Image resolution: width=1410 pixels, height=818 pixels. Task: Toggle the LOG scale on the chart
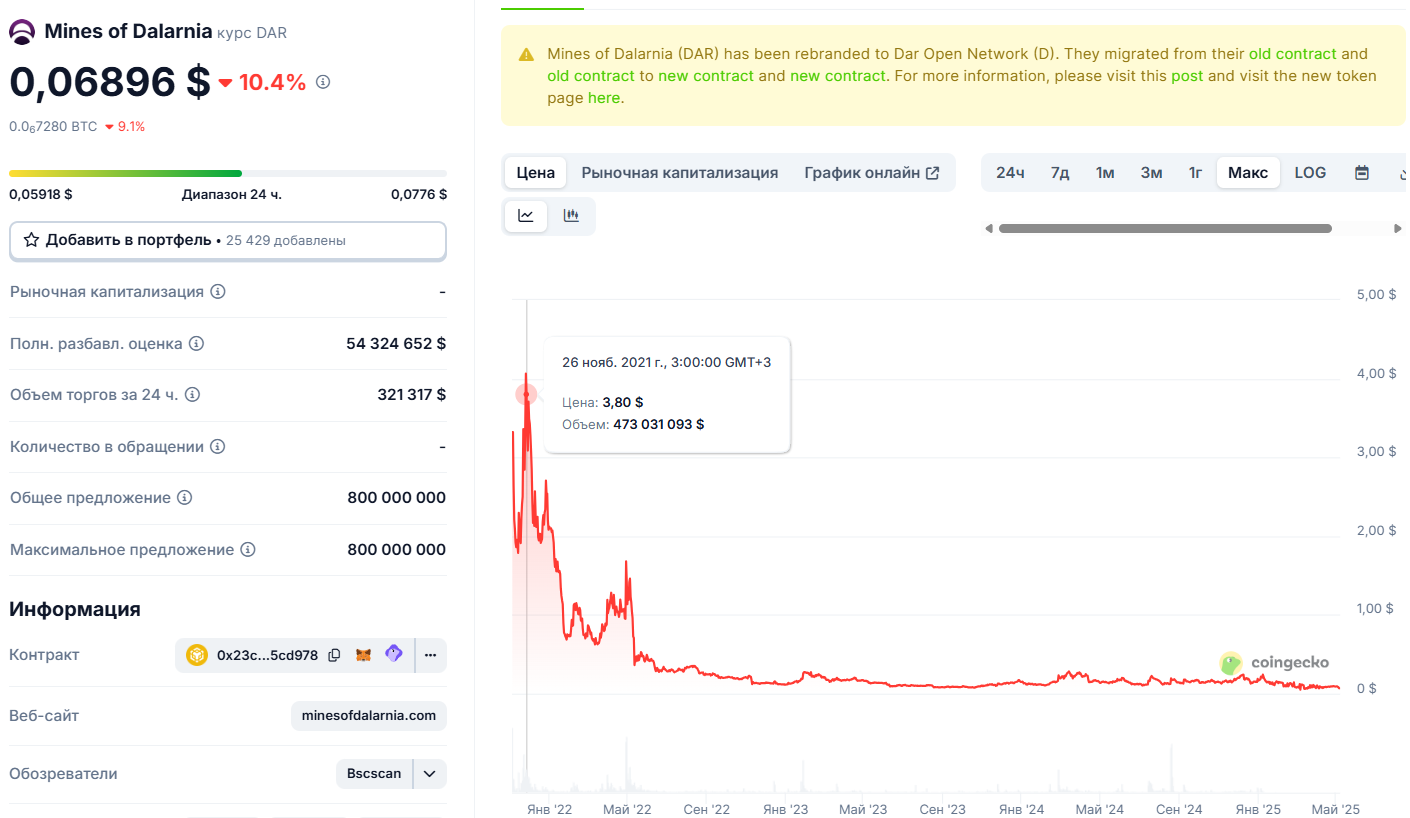click(1309, 173)
